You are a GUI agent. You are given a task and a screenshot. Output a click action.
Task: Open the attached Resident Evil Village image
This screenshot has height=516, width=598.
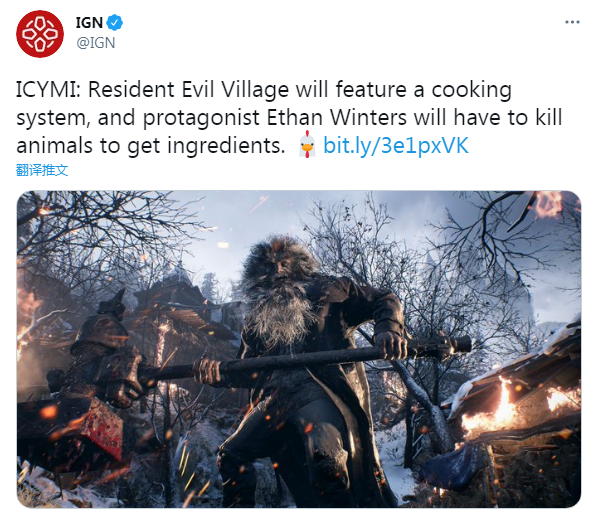299,349
